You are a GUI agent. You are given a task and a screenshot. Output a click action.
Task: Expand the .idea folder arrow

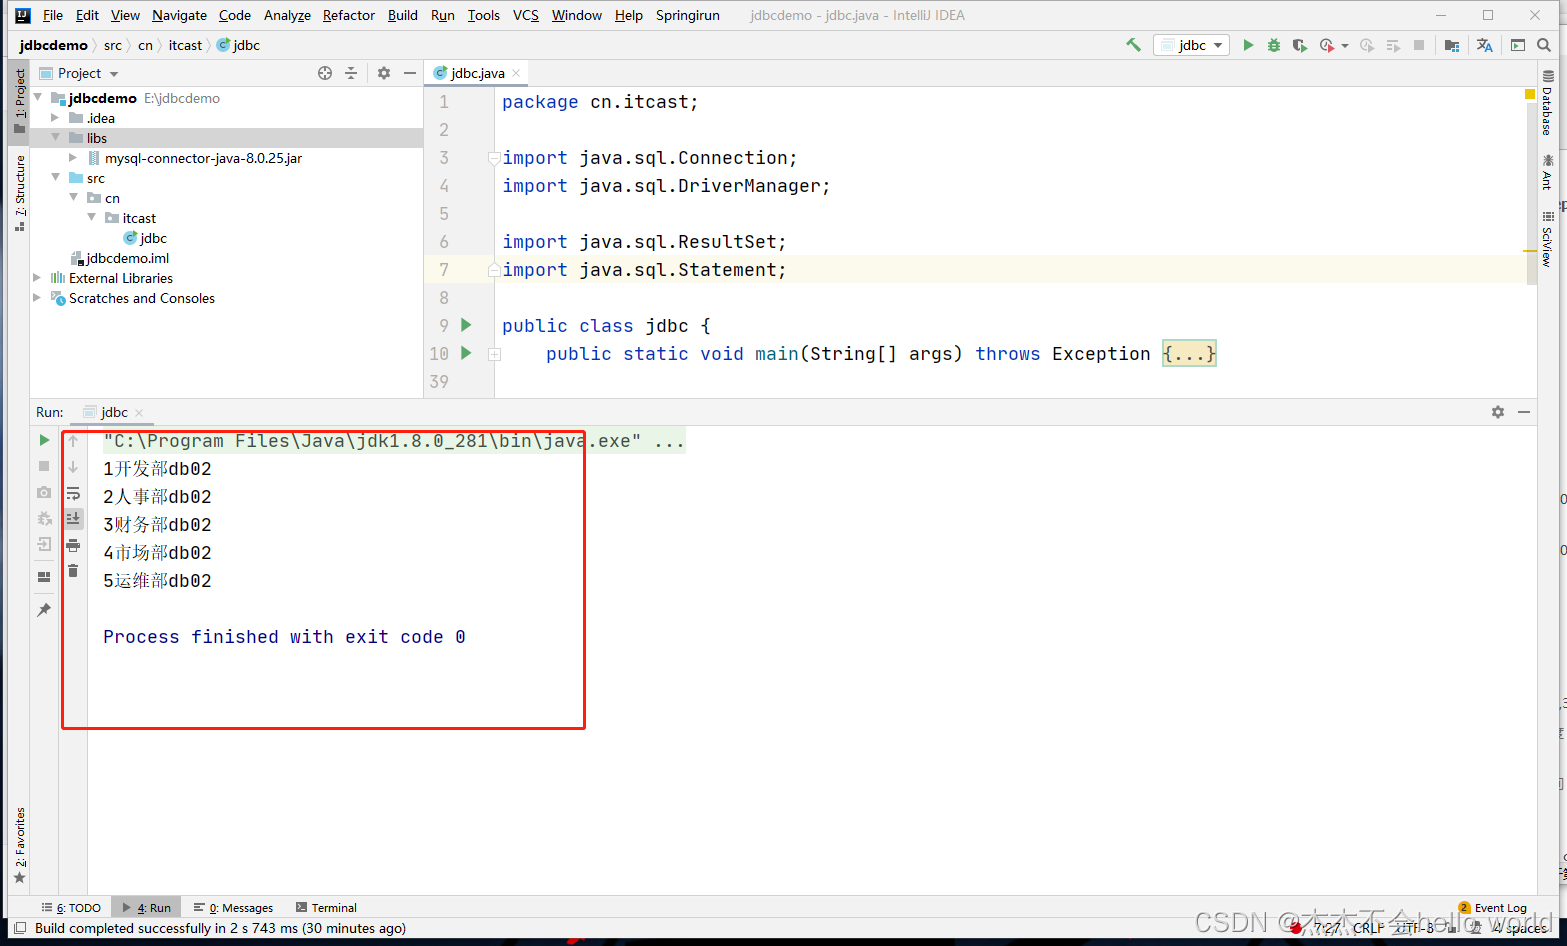point(56,118)
